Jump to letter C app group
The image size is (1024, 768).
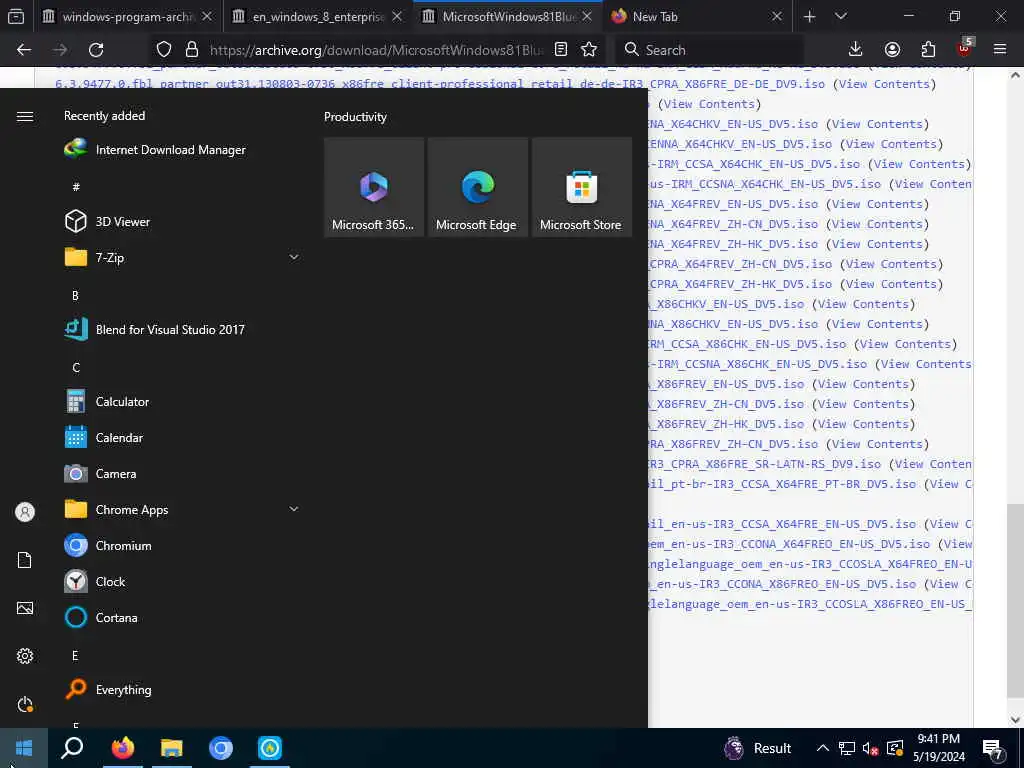click(x=76, y=368)
